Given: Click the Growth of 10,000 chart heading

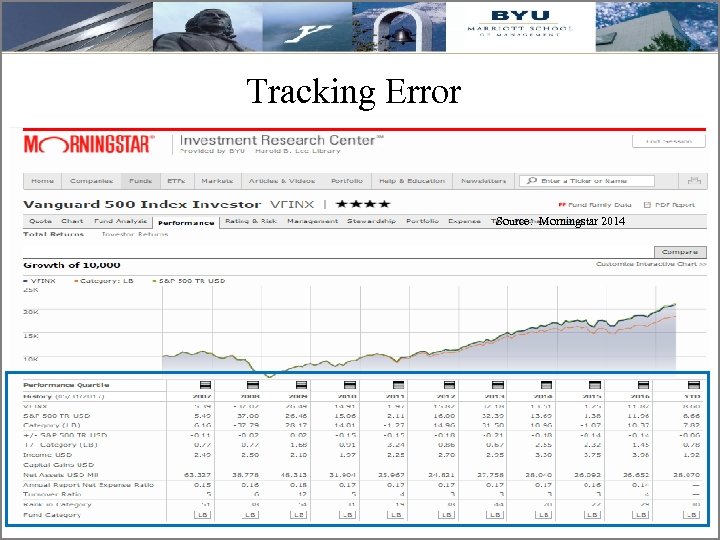Looking at the screenshot, I should point(72,265).
